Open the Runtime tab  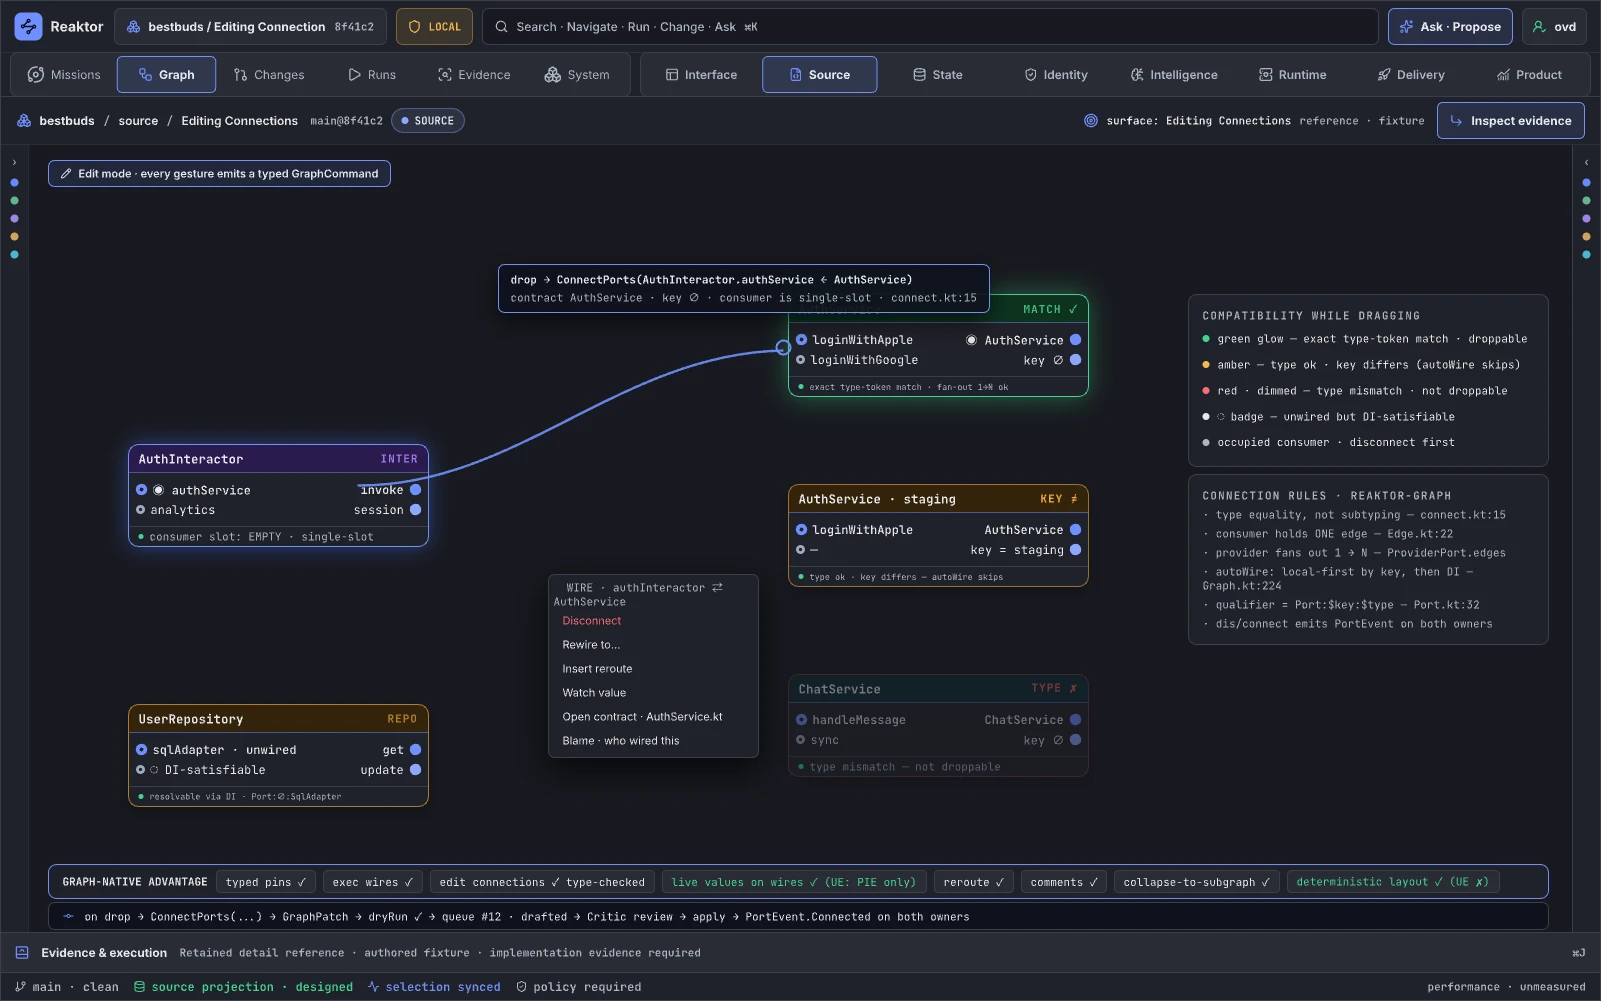pyautogui.click(x=1293, y=75)
